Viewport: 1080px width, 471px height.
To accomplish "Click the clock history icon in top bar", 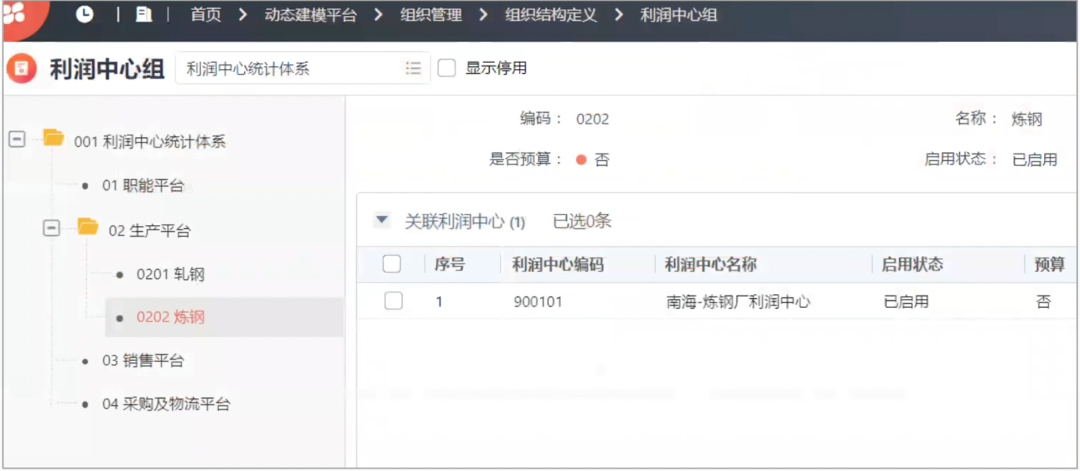I will click(x=85, y=15).
